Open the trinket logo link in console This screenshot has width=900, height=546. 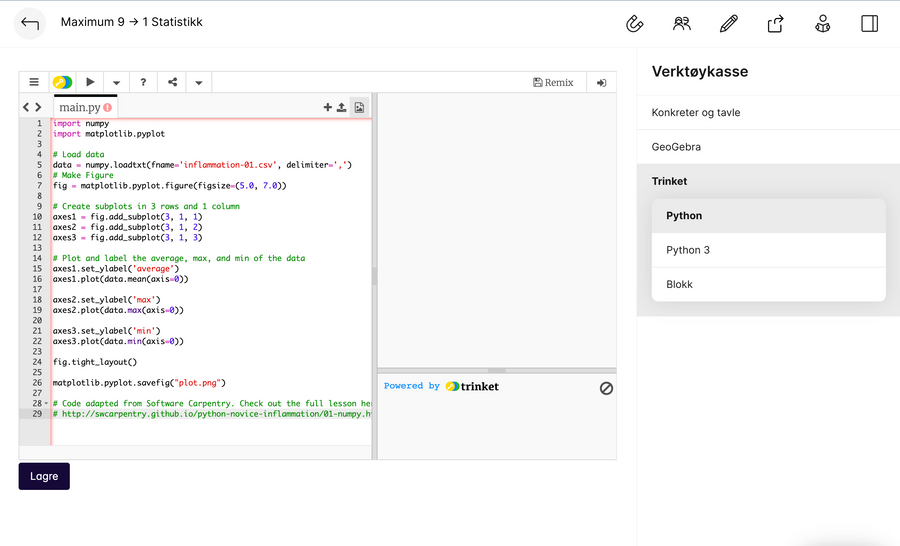coord(472,386)
